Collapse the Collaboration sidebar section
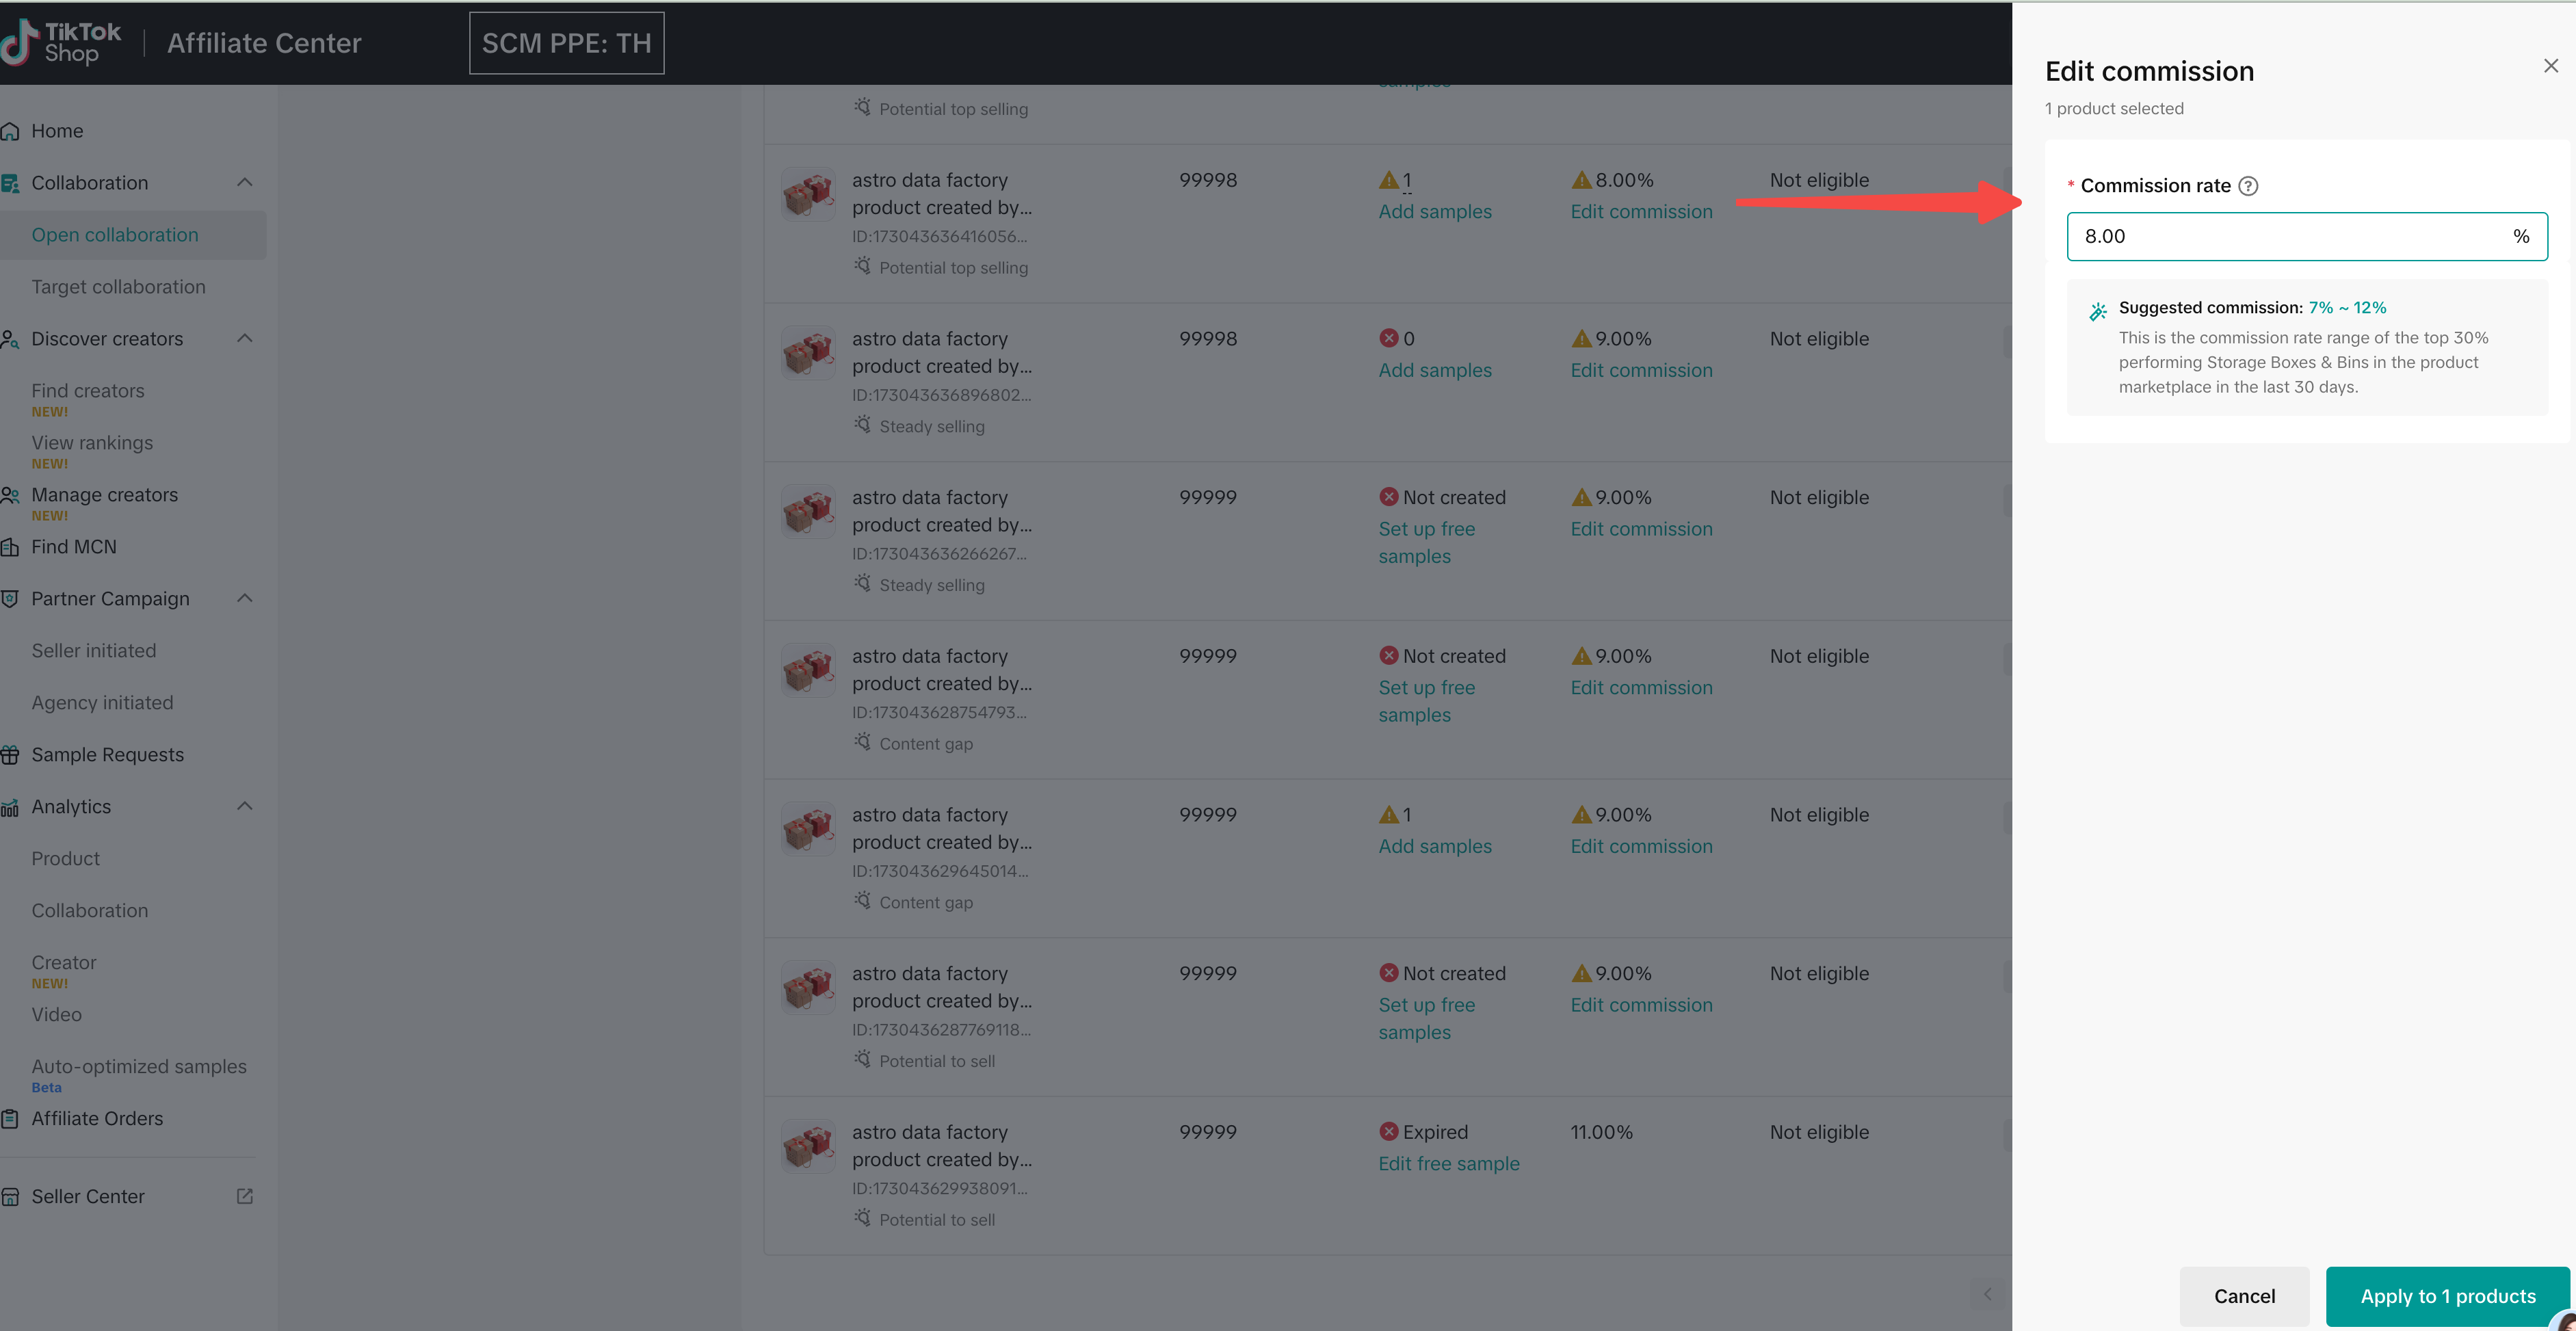Screen dimensions: 2576x1331 click(244, 182)
